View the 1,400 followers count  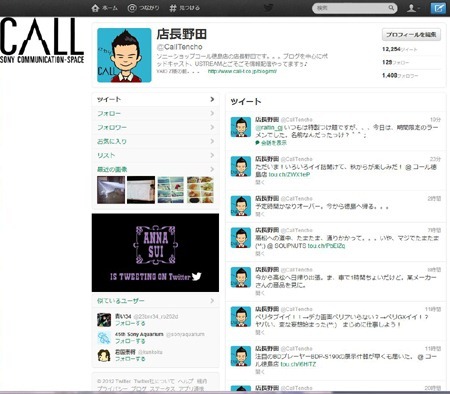pos(400,76)
